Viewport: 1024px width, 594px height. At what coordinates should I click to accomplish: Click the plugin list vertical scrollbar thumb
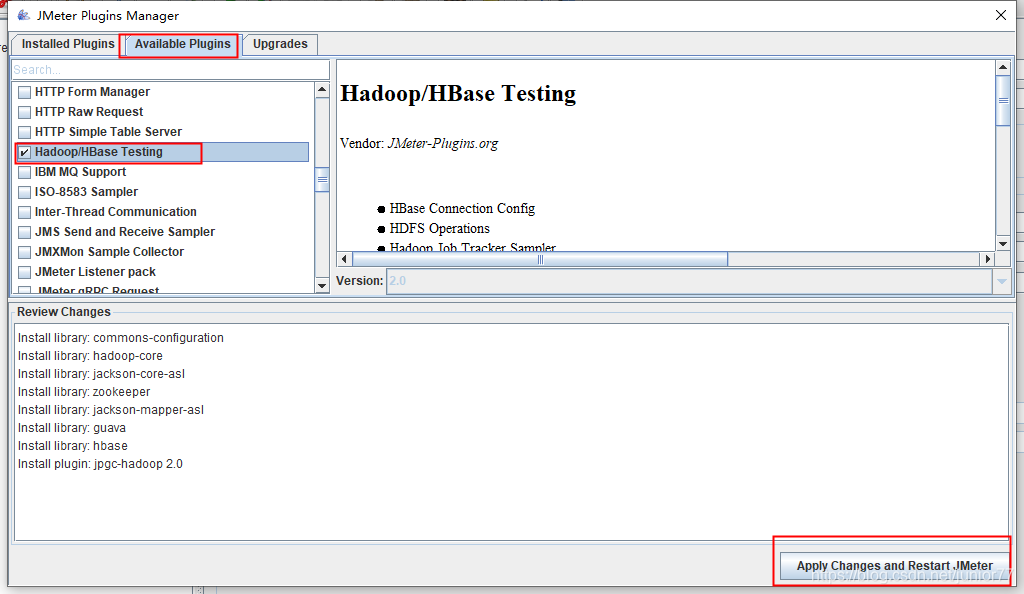[x=322, y=180]
